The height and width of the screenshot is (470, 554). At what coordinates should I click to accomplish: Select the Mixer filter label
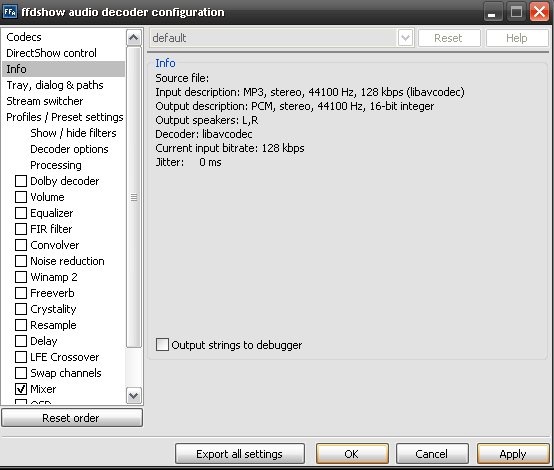point(43,389)
